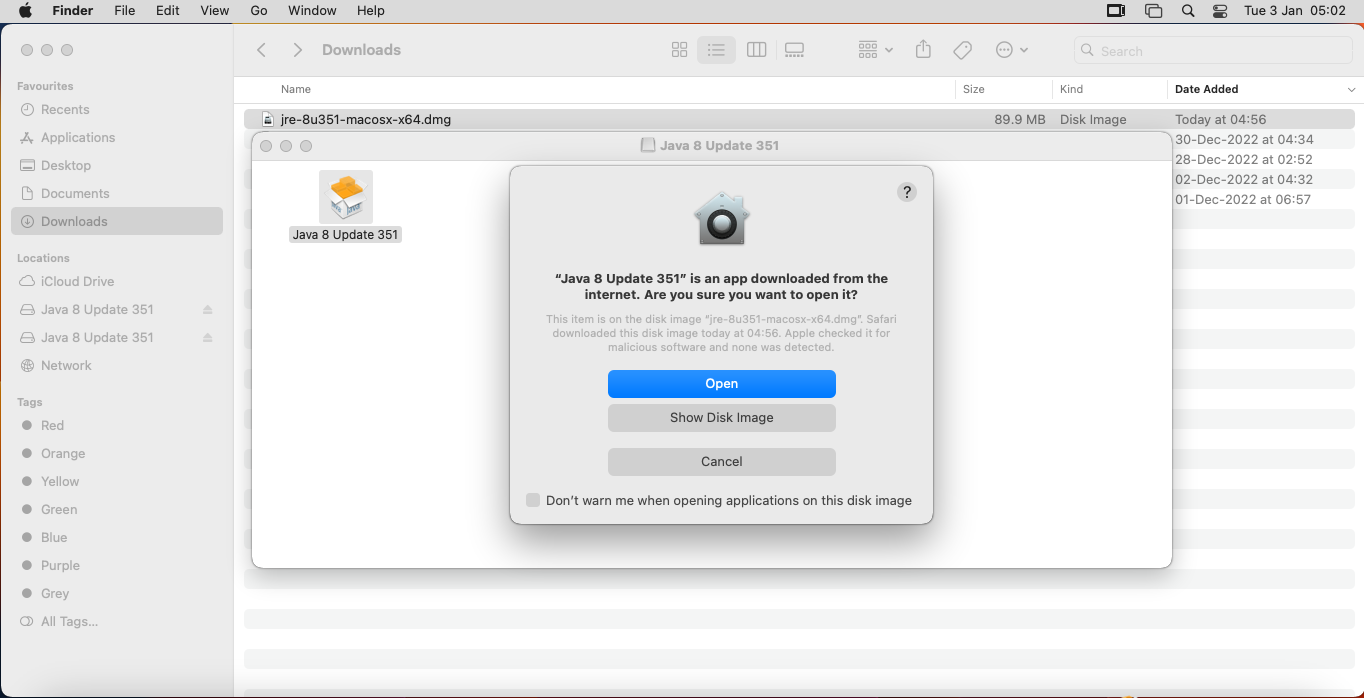This screenshot has height=698, width=1364.
Task: Click the Share toolbar icon
Action: click(923, 50)
